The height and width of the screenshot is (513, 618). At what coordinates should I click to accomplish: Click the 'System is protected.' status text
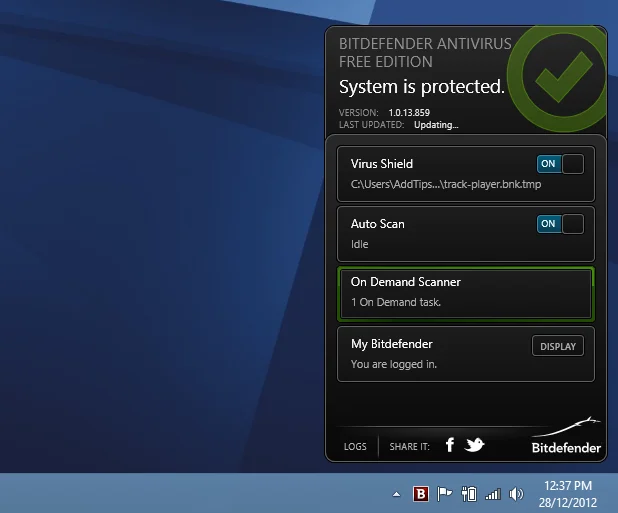pos(422,87)
